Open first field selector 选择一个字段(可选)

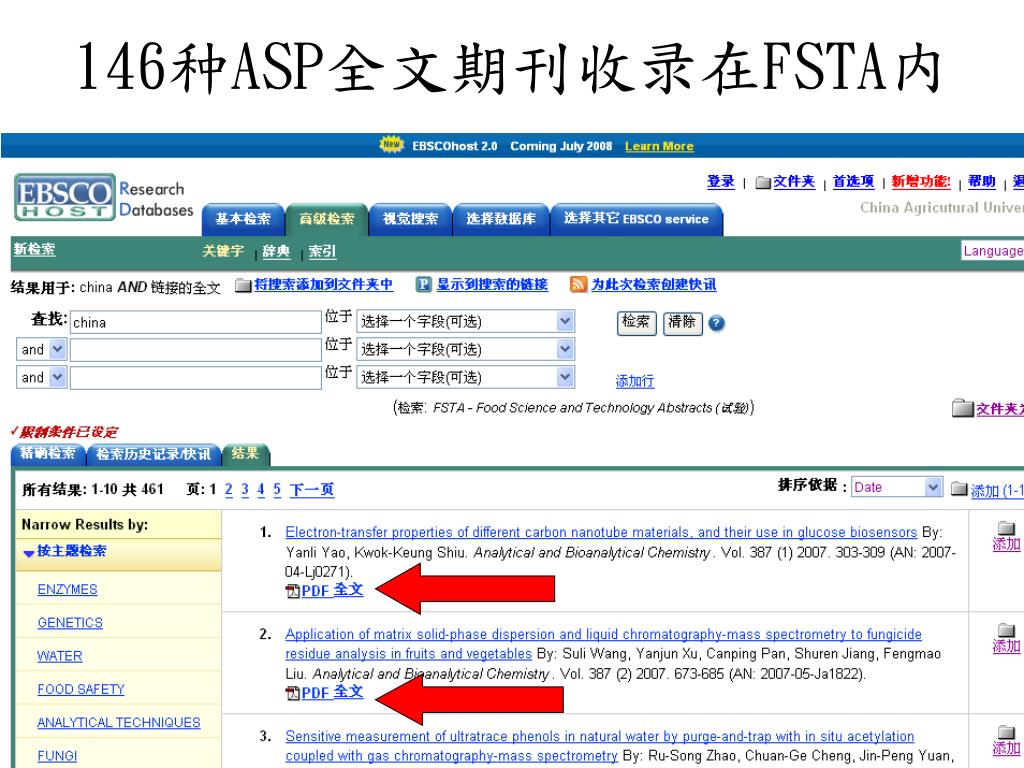(466, 321)
